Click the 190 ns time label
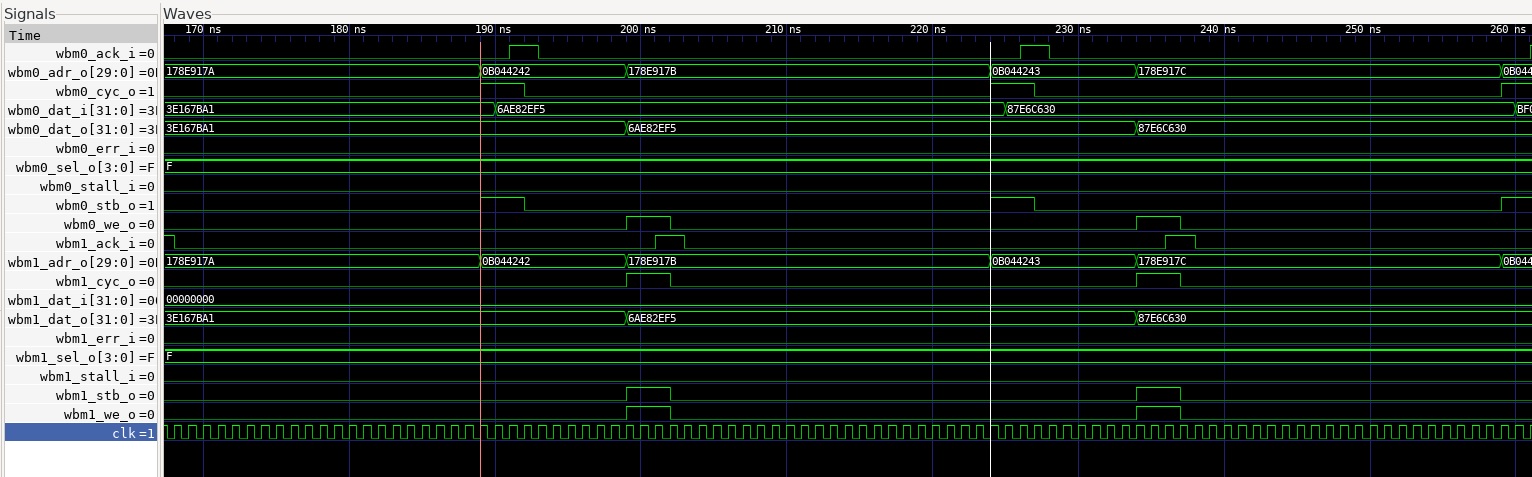Viewport: 1532px width, 477px height. click(494, 30)
